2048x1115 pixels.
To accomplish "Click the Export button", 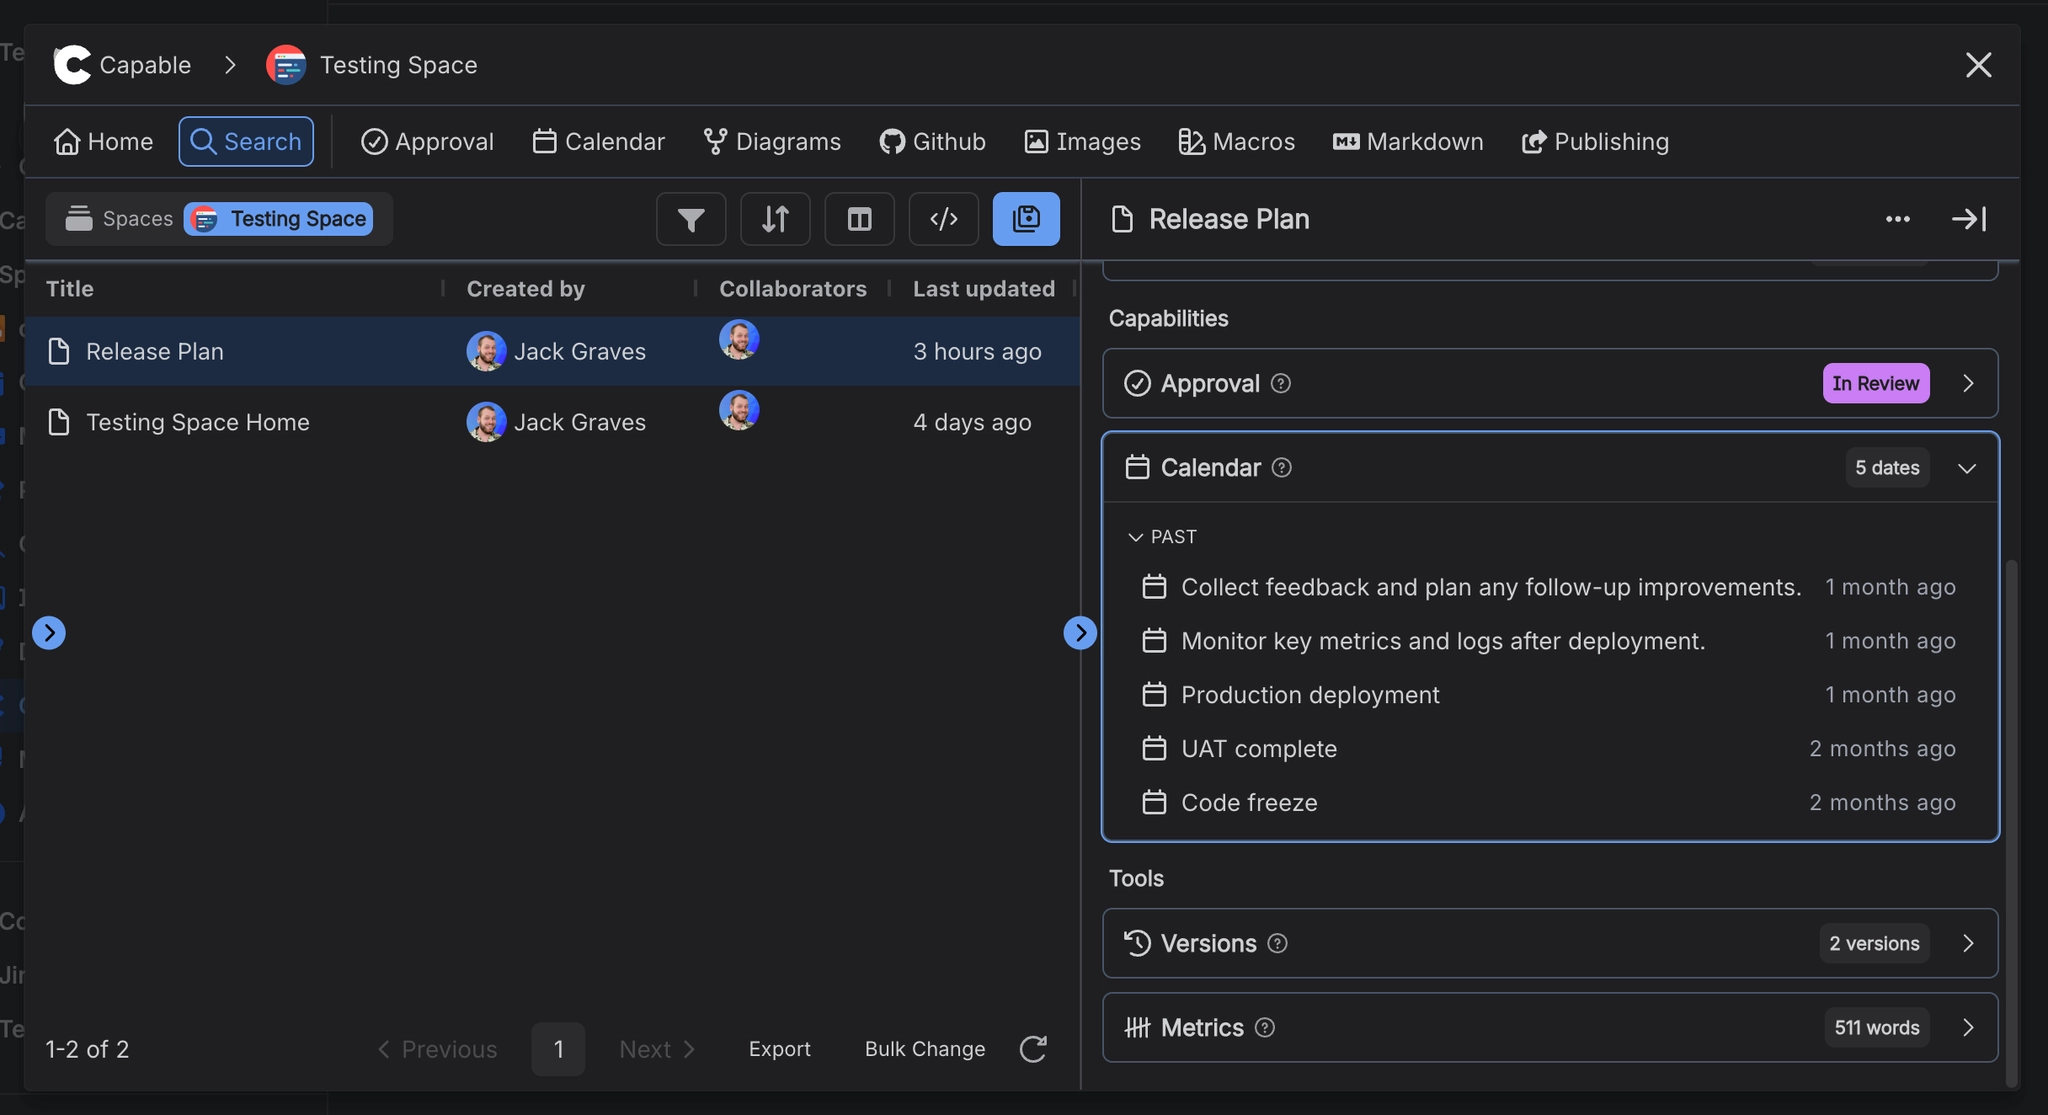I will tap(780, 1049).
